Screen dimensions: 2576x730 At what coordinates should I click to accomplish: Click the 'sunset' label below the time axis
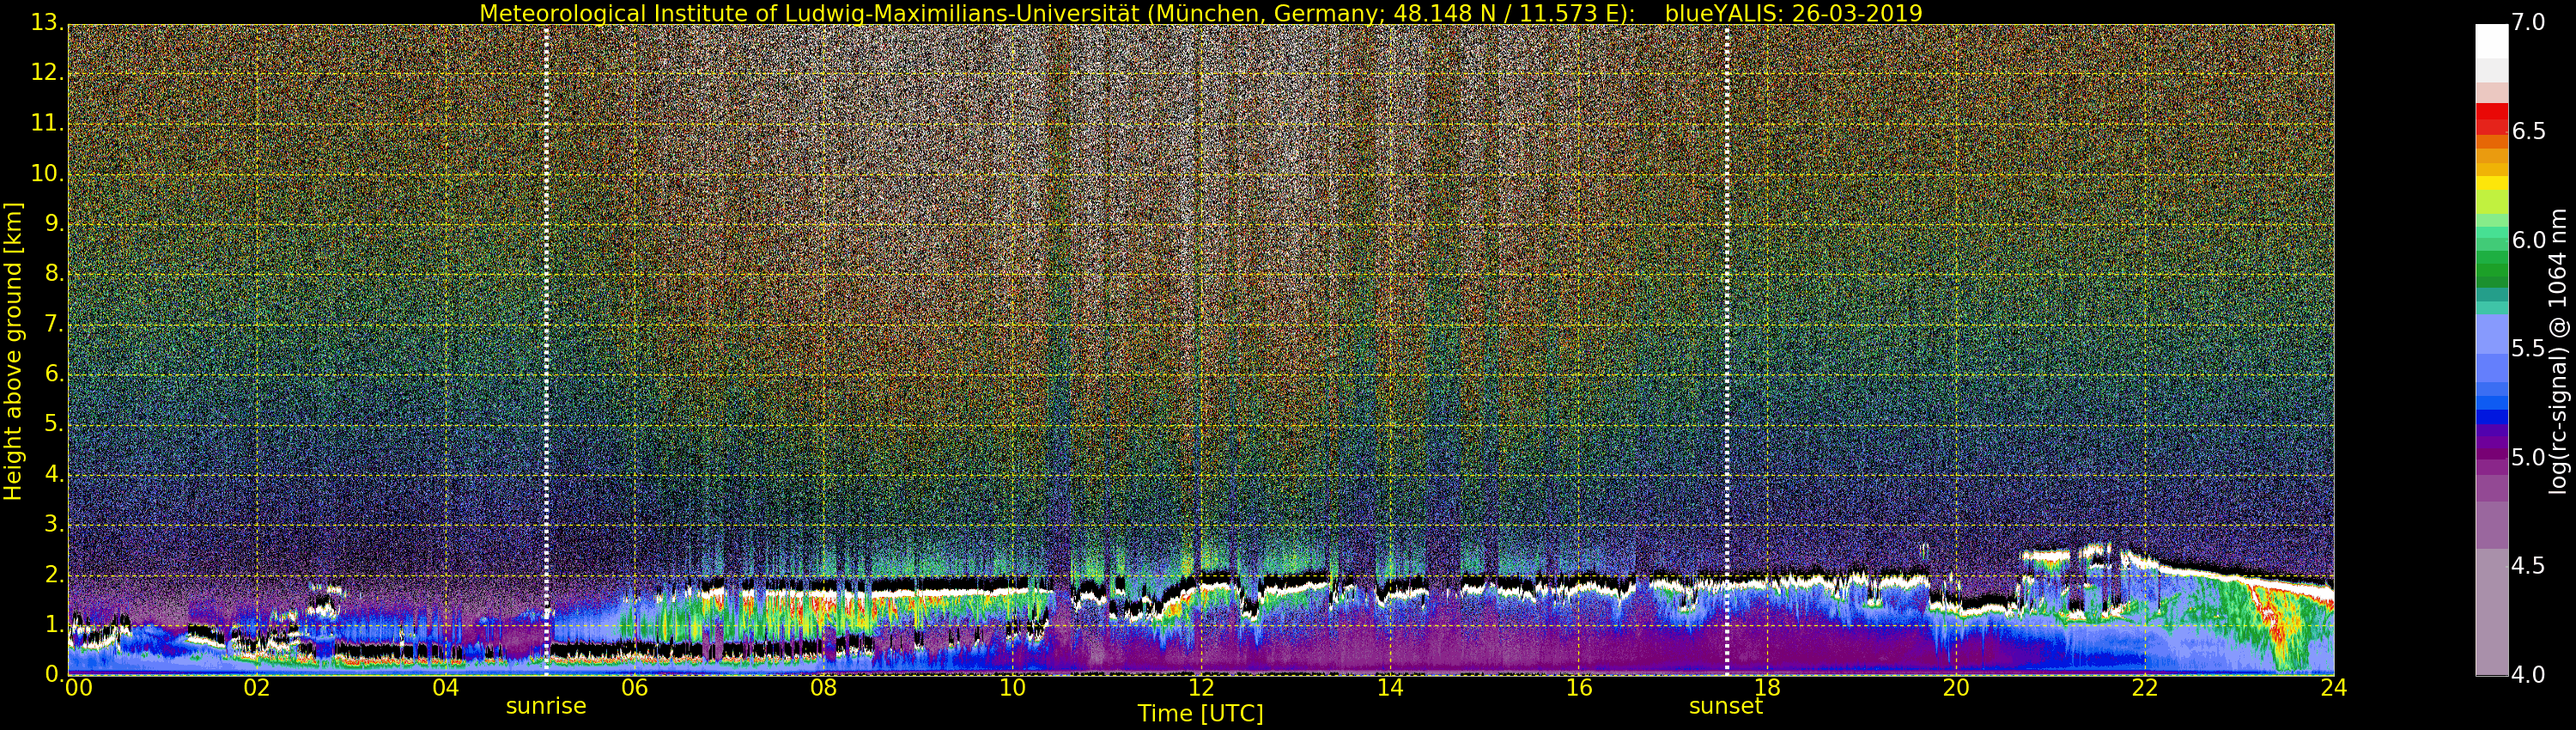(1726, 706)
